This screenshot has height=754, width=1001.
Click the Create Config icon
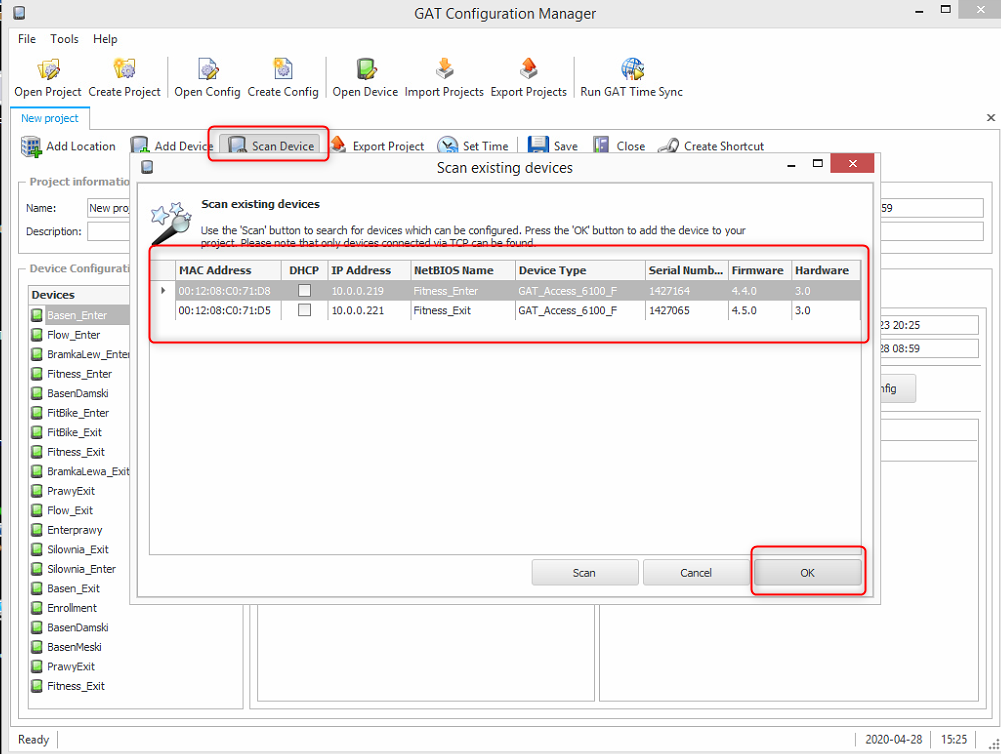point(283,70)
